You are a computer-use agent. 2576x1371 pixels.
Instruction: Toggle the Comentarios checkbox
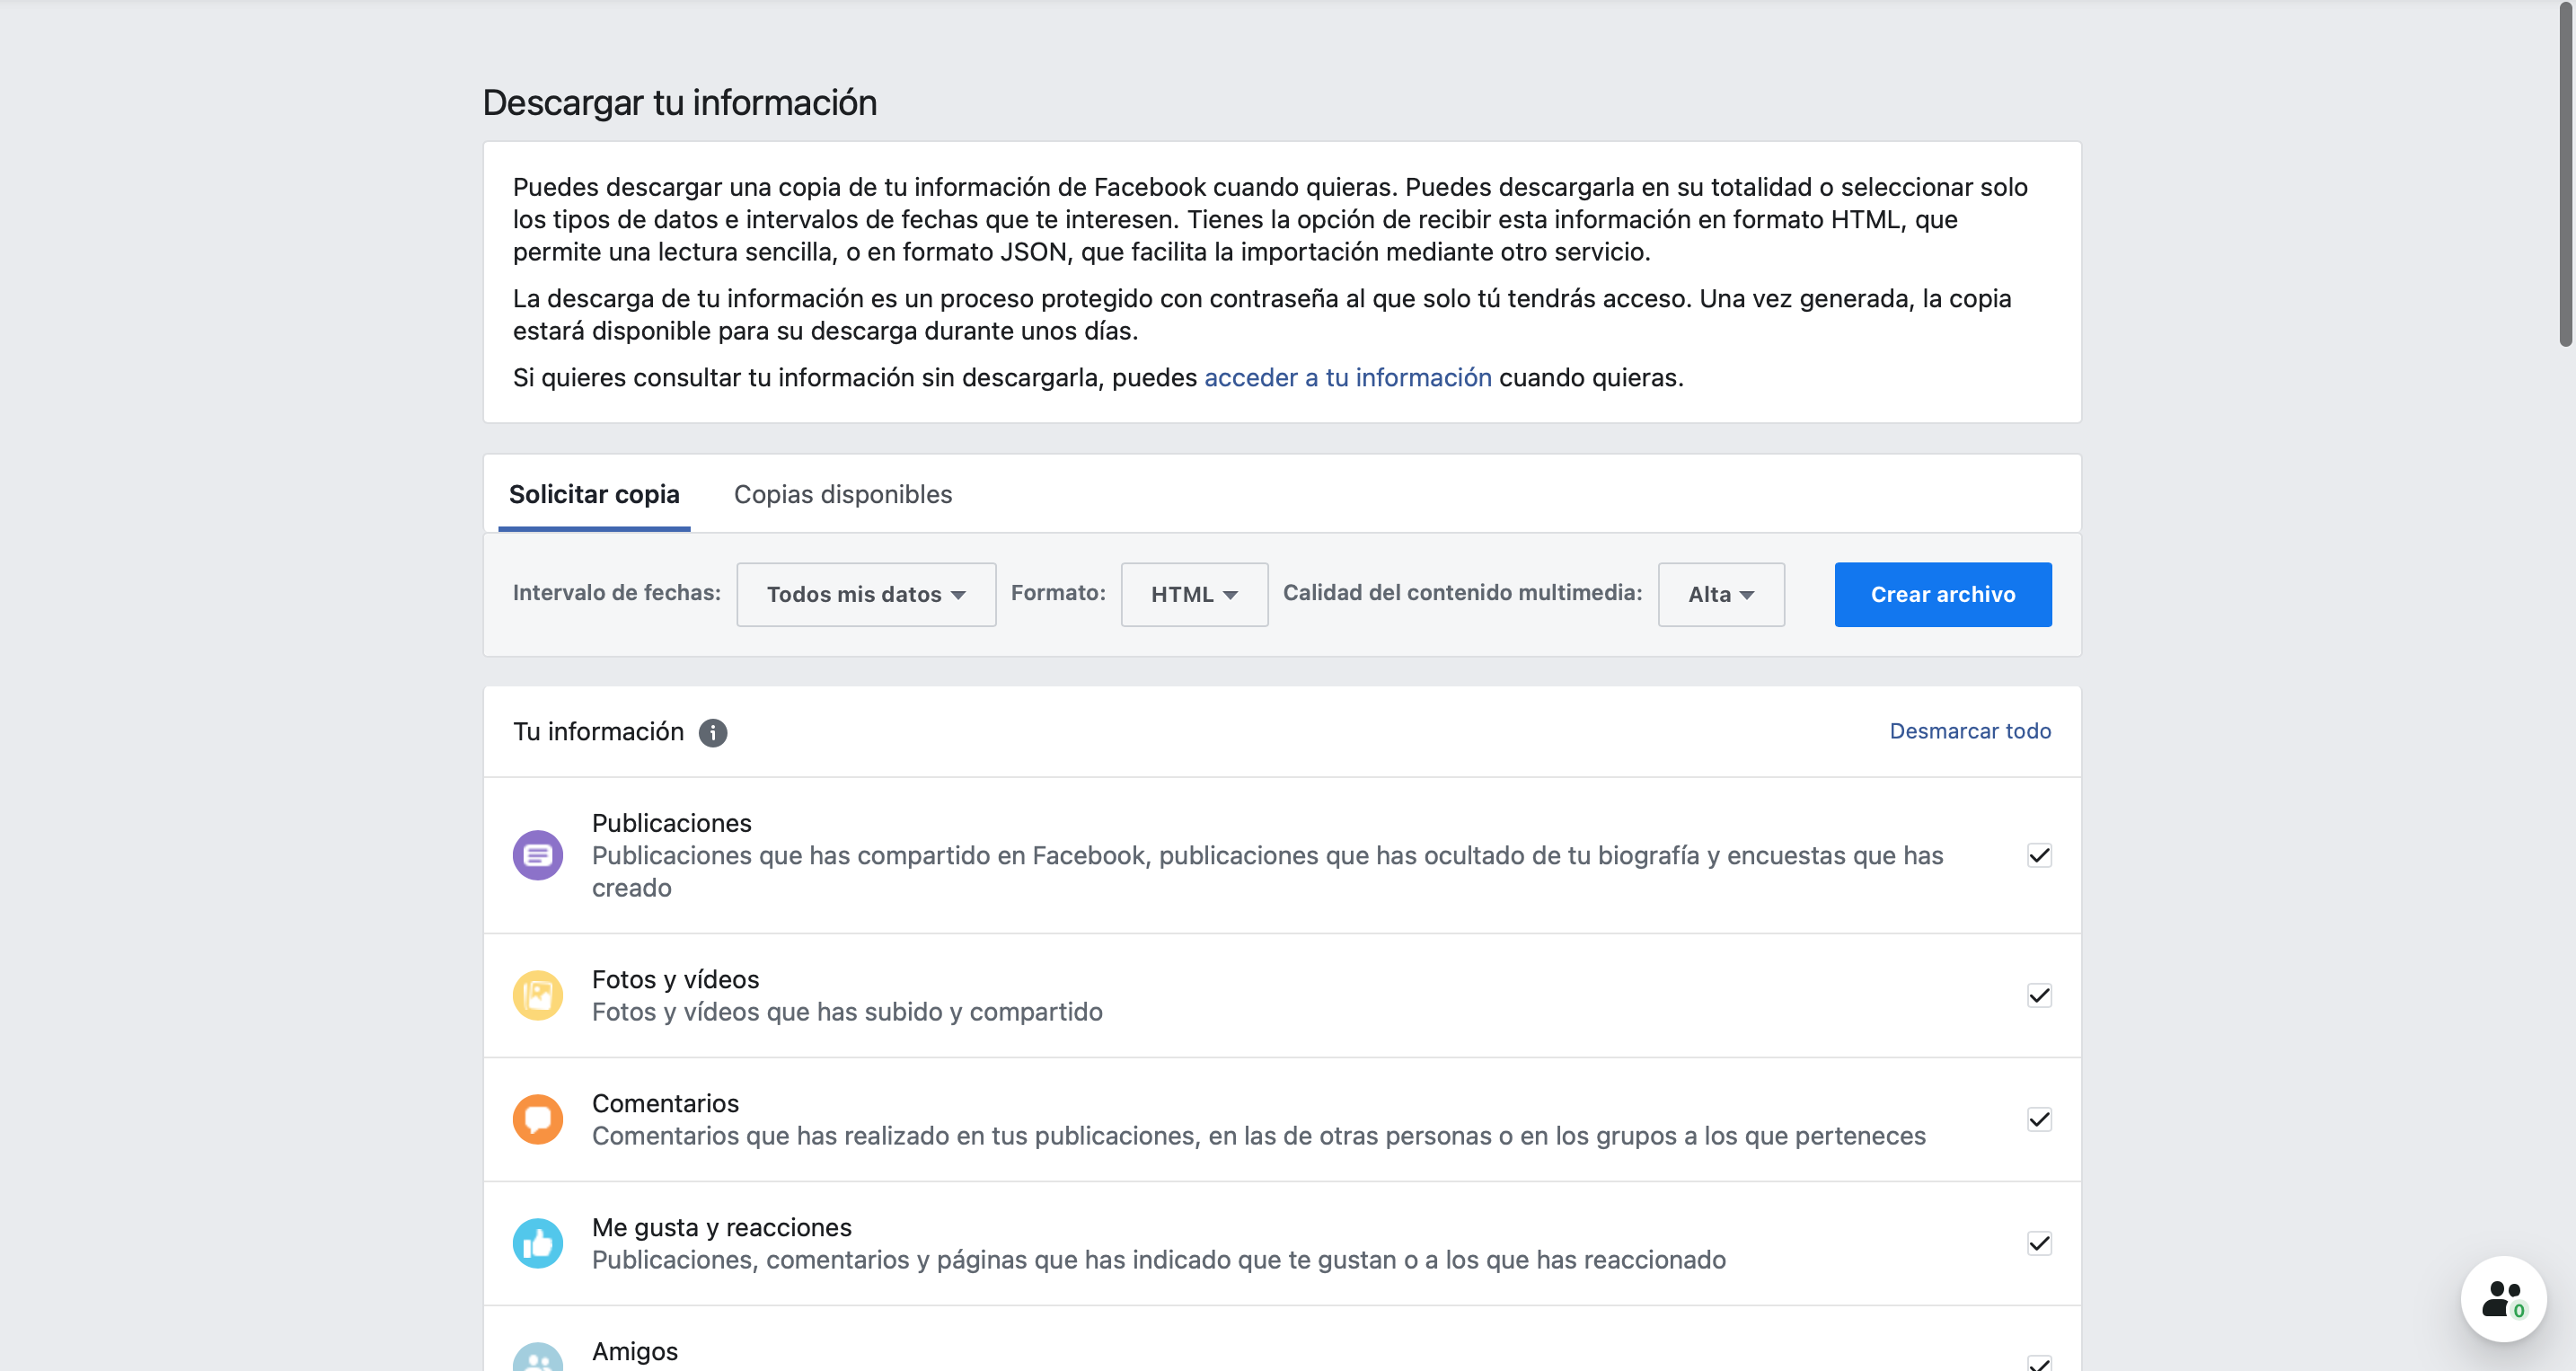tap(2039, 1119)
